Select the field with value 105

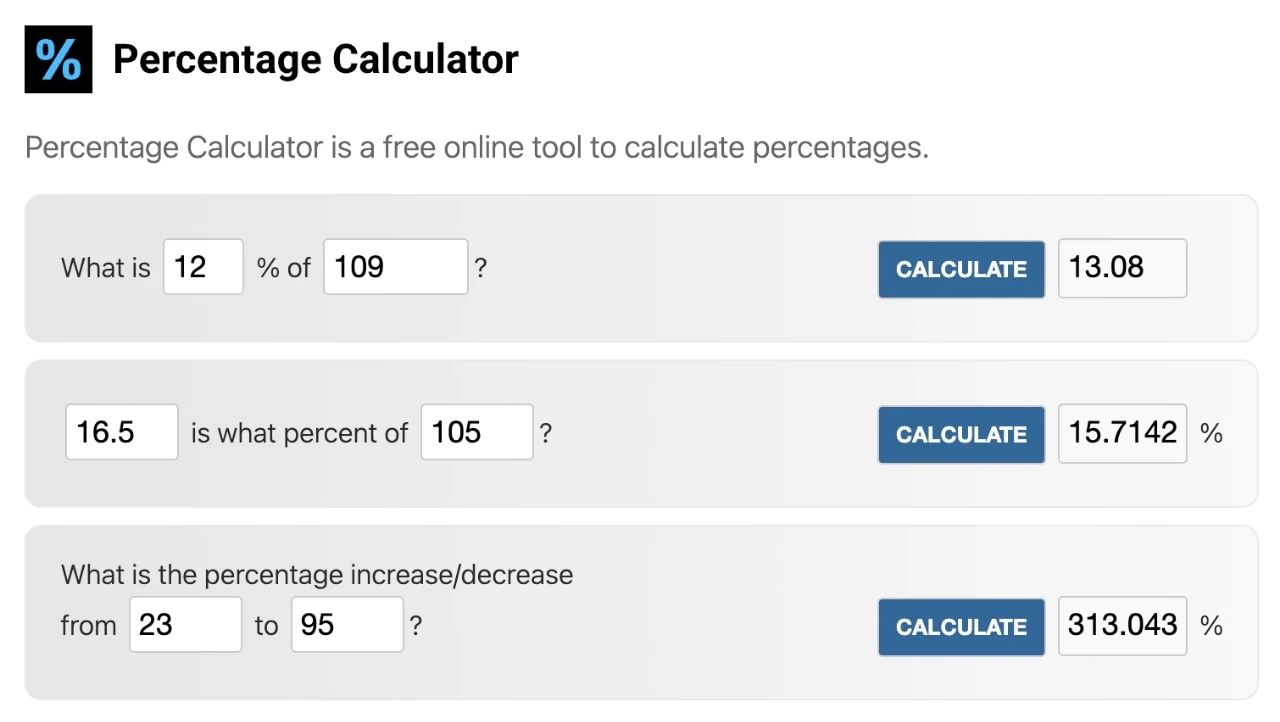[x=477, y=432]
